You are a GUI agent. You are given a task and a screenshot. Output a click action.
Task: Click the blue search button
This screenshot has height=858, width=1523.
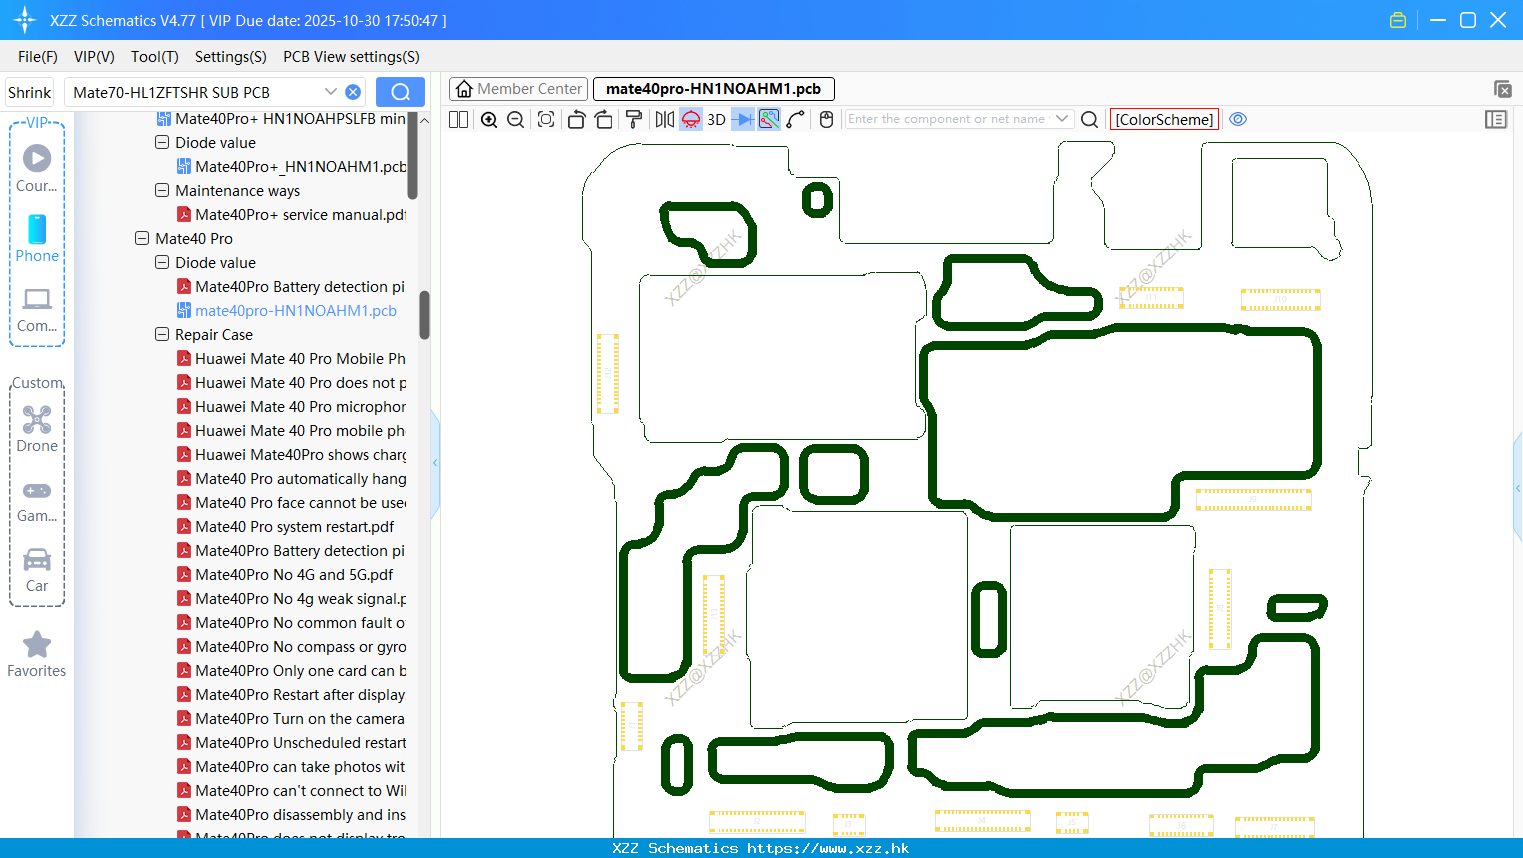(x=400, y=92)
